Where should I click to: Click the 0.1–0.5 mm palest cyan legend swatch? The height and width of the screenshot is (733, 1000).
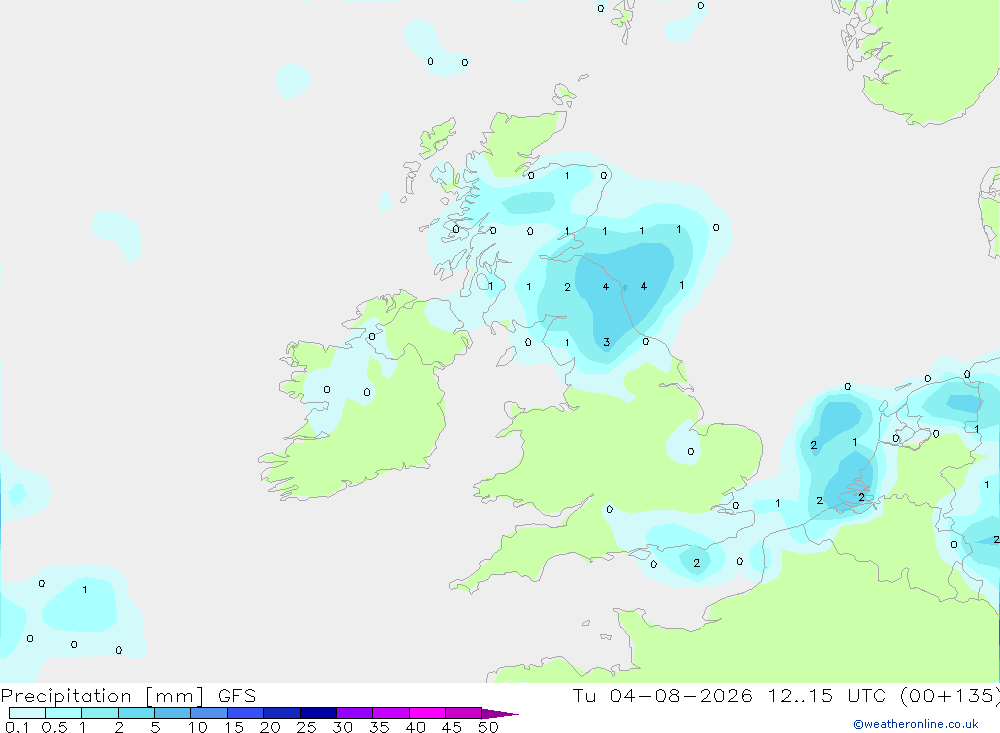pyautogui.click(x=27, y=713)
